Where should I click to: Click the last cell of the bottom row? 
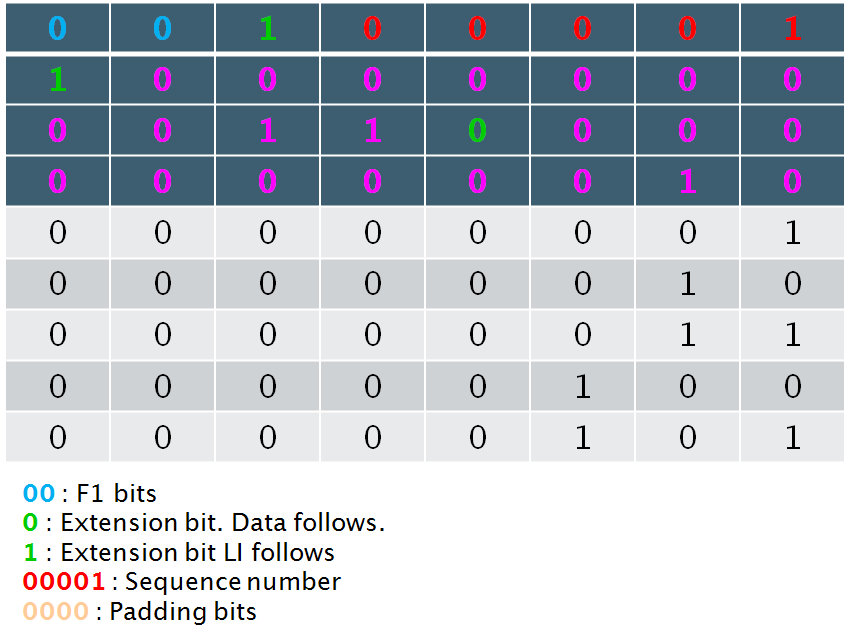(x=792, y=437)
